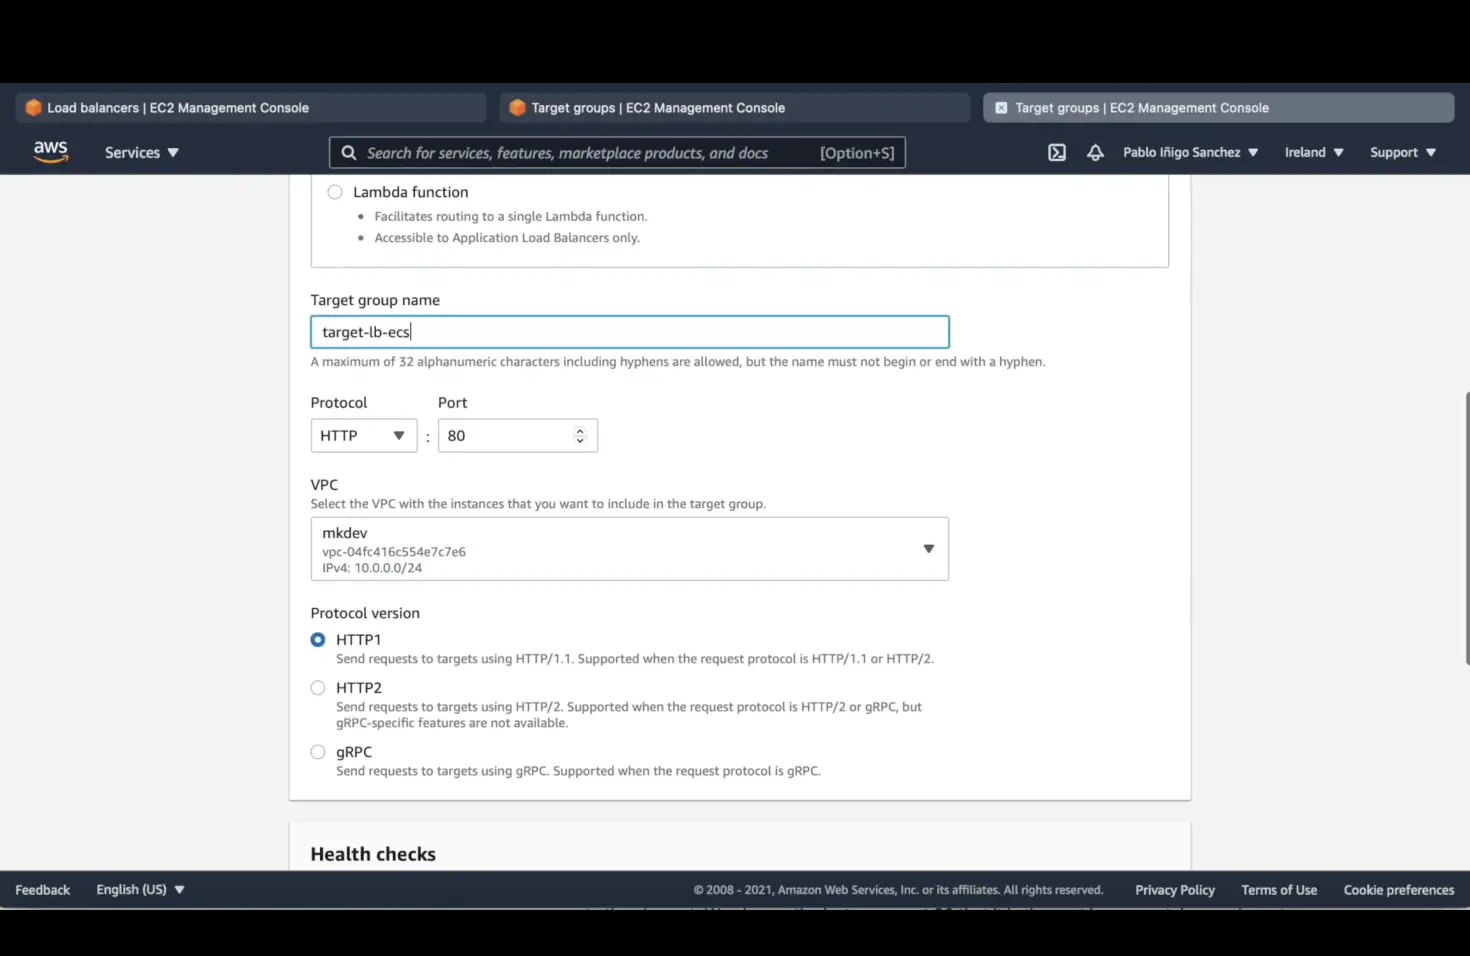
Task: Click the search magnifier icon
Action: pyautogui.click(x=349, y=153)
